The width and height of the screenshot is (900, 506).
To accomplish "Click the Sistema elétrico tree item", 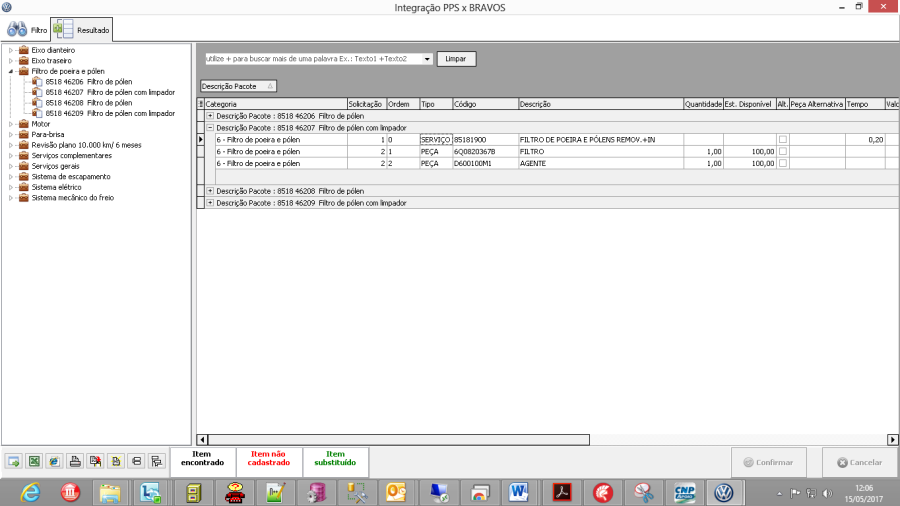I will (56, 188).
